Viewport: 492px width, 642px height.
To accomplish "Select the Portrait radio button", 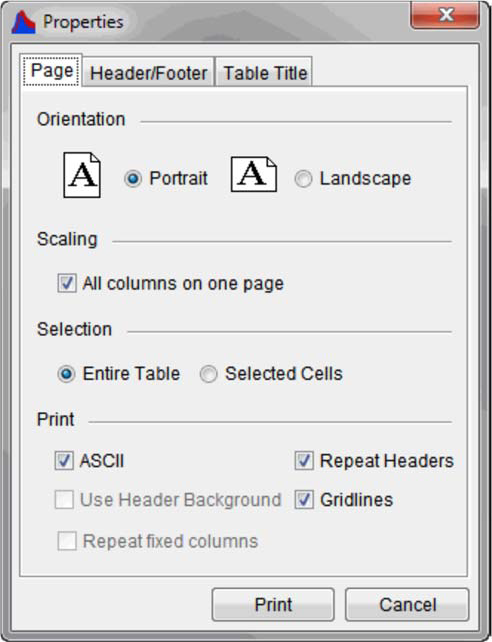I will [x=133, y=179].
